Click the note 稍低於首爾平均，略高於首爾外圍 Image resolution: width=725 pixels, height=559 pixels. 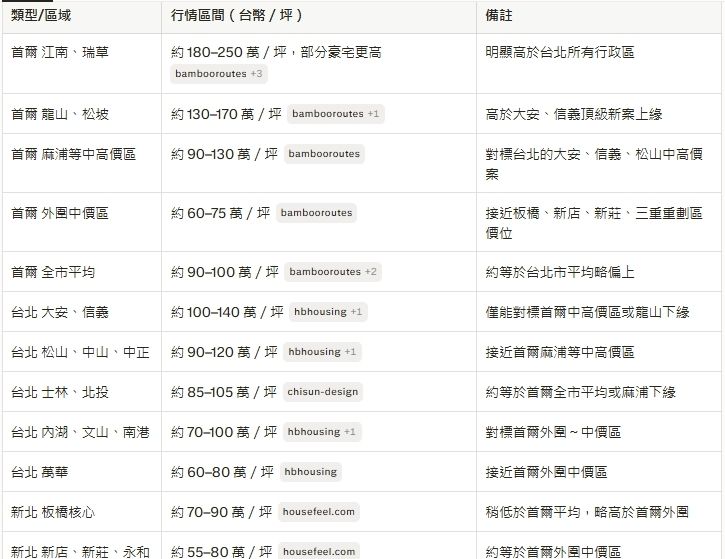tap(587, 512)
